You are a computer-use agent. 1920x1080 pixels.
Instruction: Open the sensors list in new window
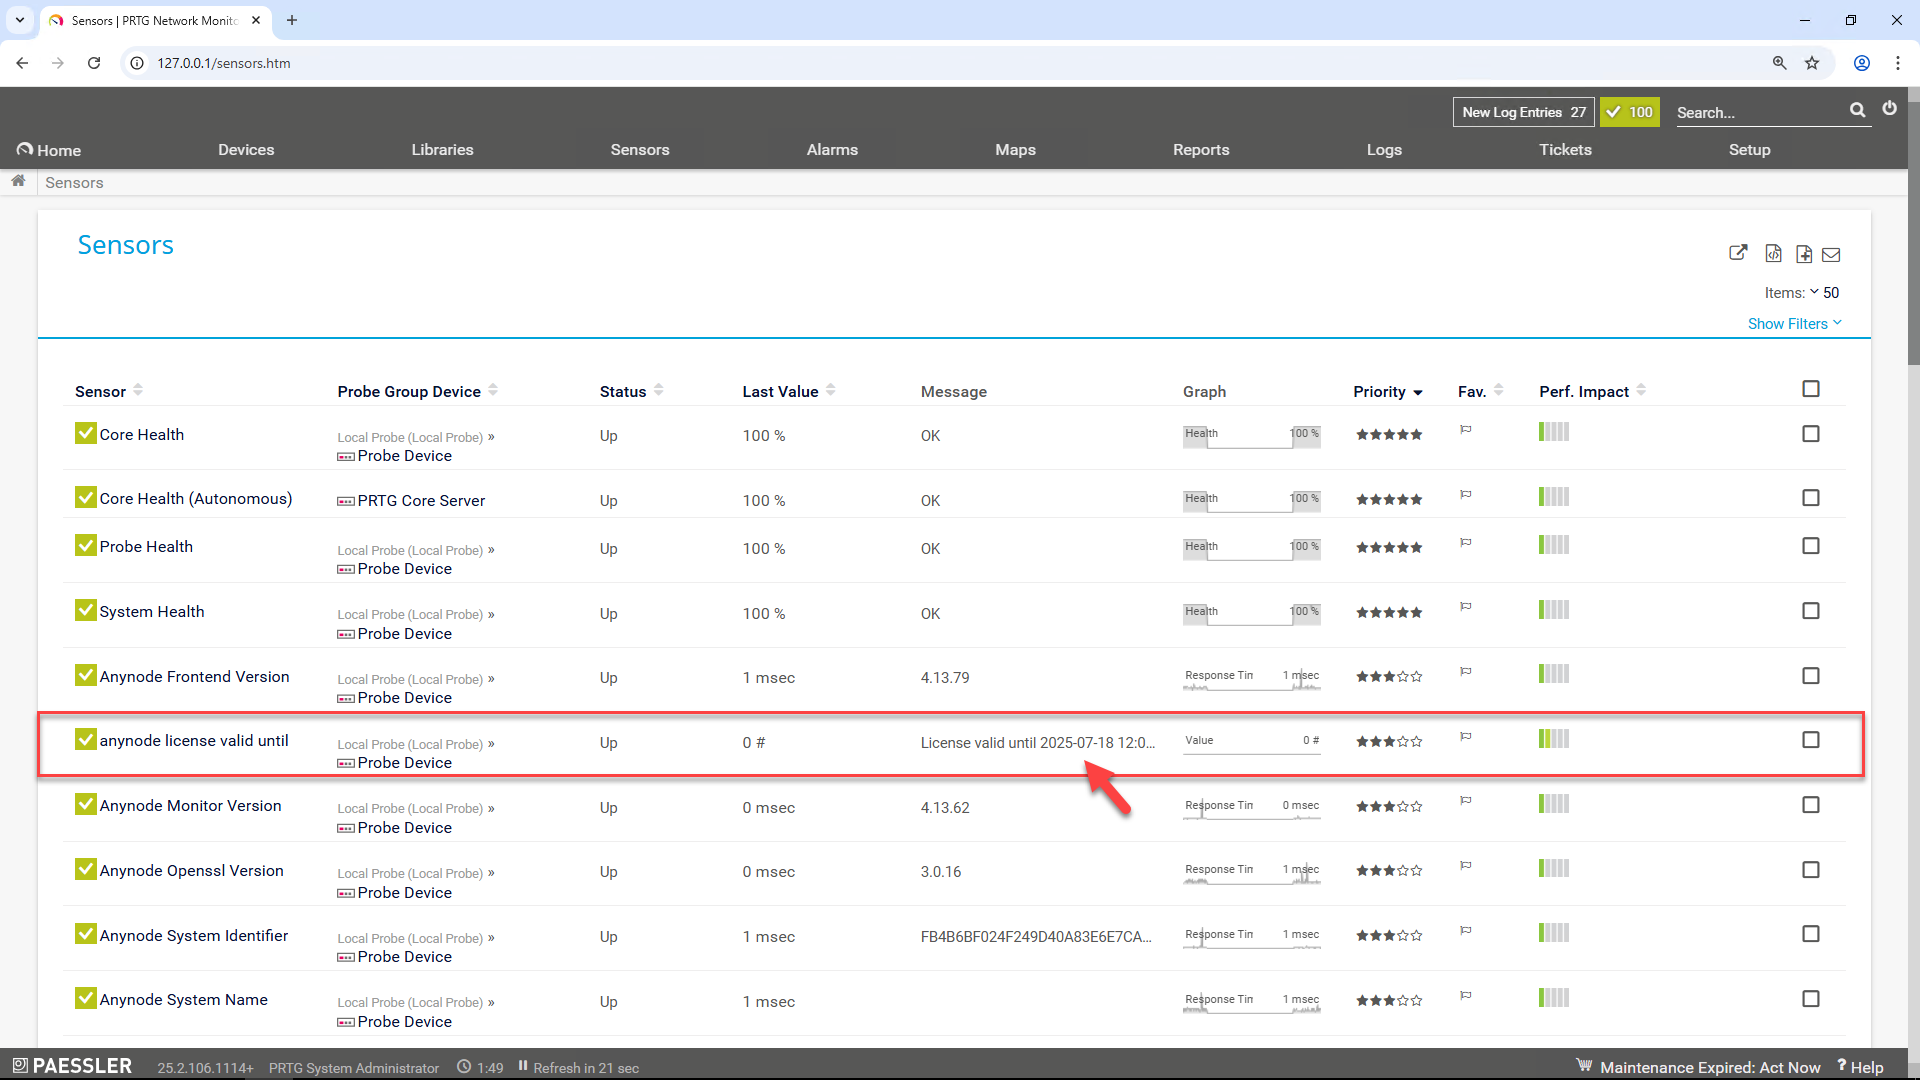tap(1738, 253)
